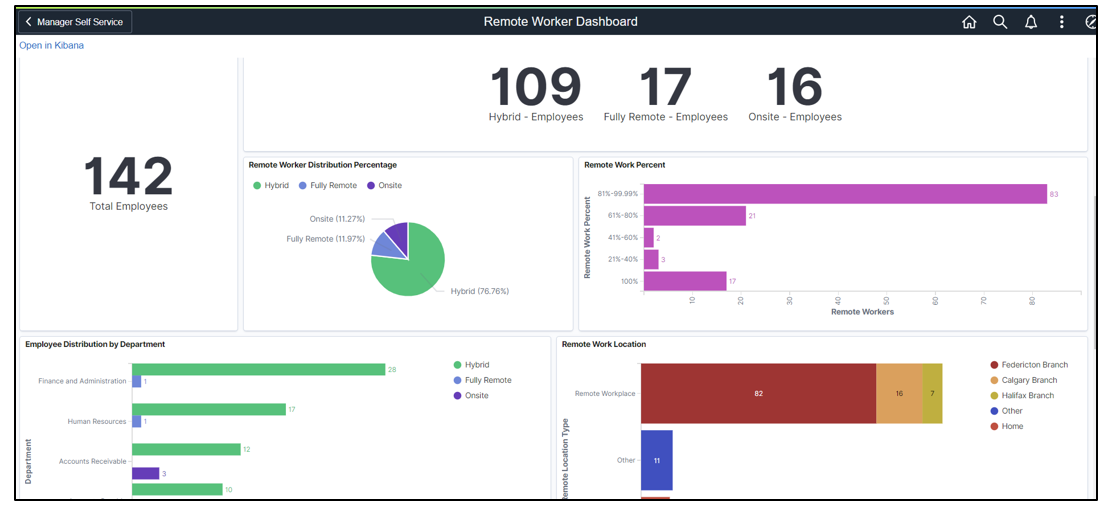This screenshot has width=1107, height=508.
Task: Open notifications bell icon
Action: point(1031,22)
